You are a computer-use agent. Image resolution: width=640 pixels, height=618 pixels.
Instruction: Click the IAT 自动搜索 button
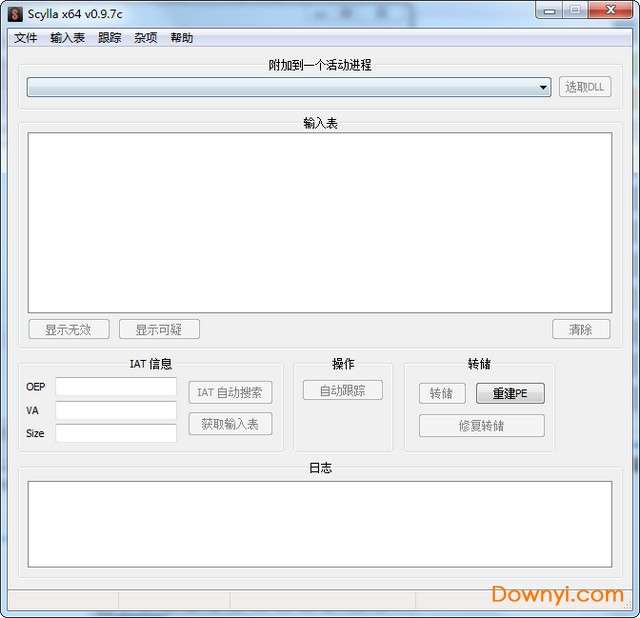click(x=230, y=392)
